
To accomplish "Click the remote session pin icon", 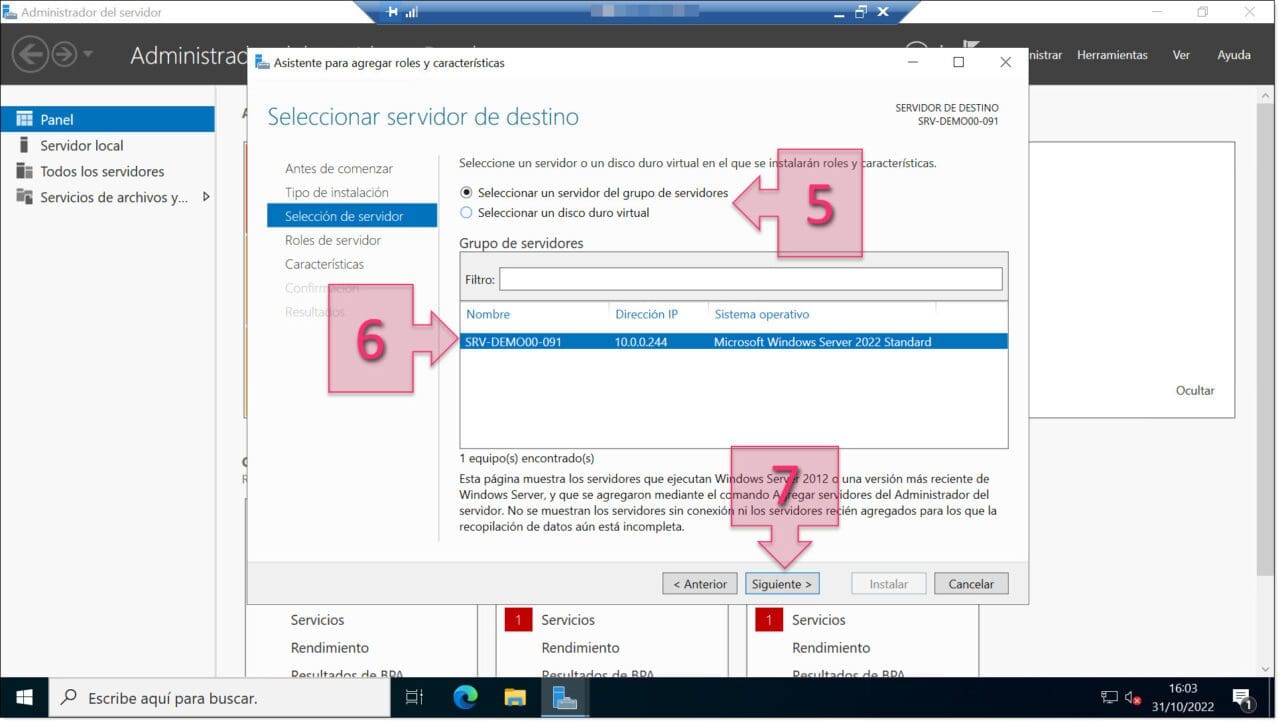I will [x=393, y=12].
